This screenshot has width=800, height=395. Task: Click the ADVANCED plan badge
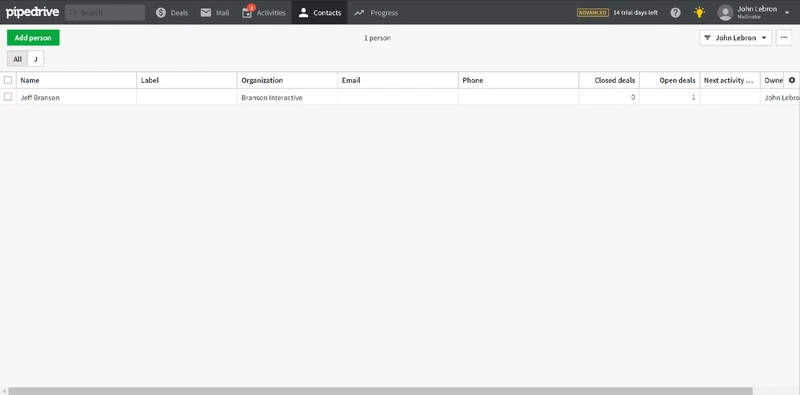[593, 13]
